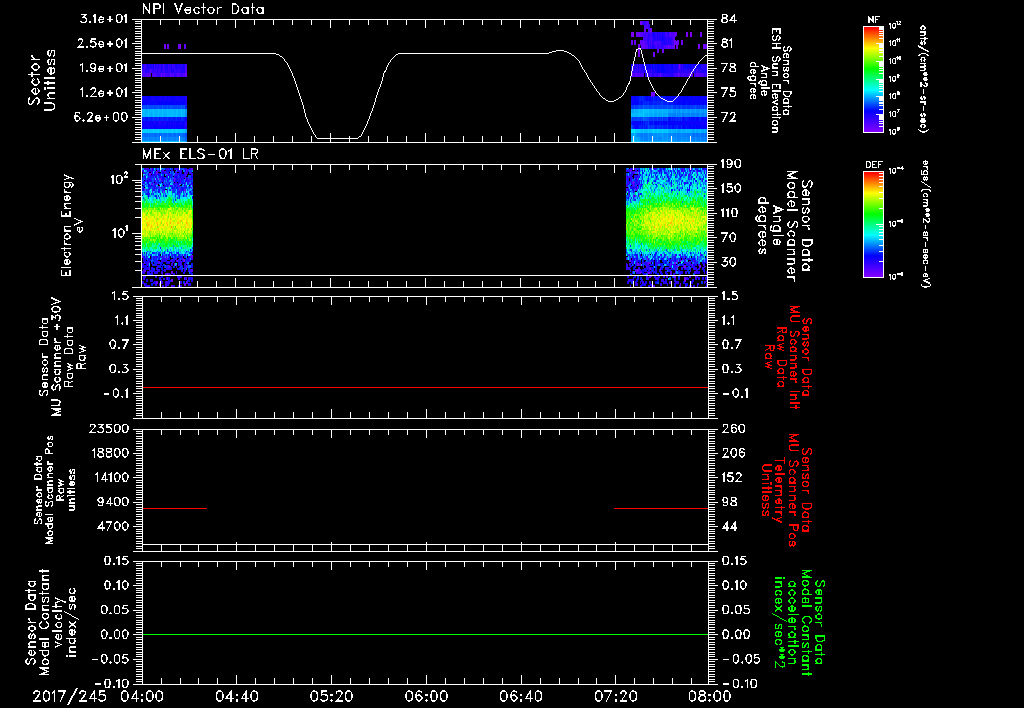Click the 110 scanner angle tick

tap(731, 213)
